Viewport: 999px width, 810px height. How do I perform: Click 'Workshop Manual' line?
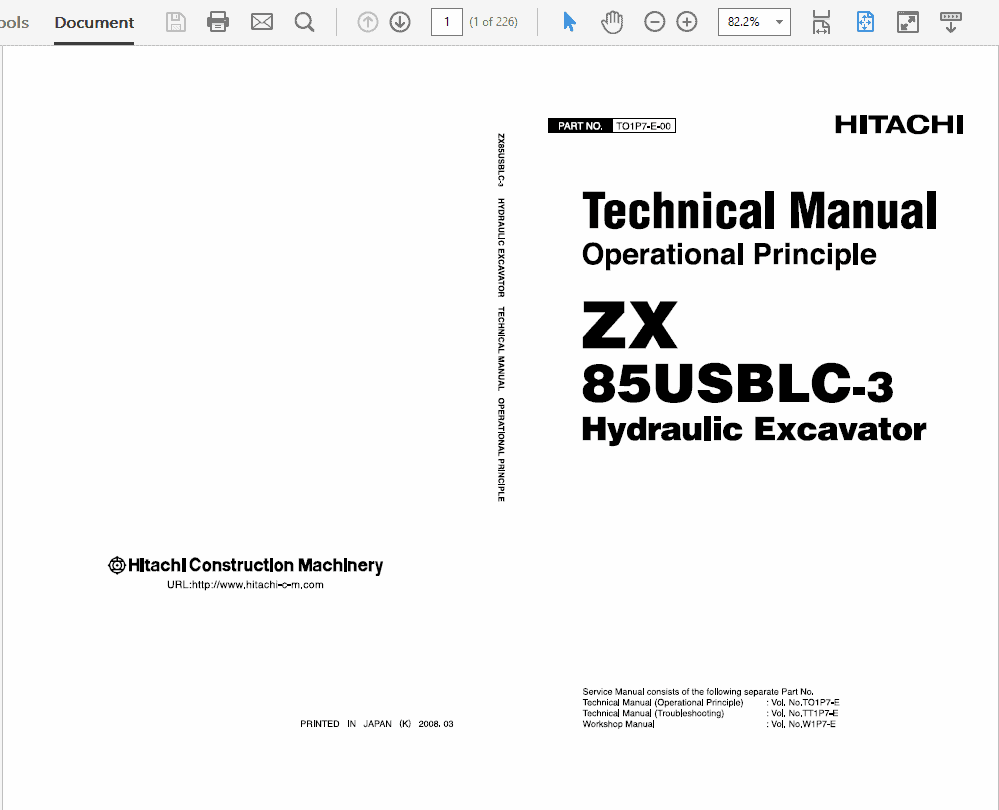point(618,725)
